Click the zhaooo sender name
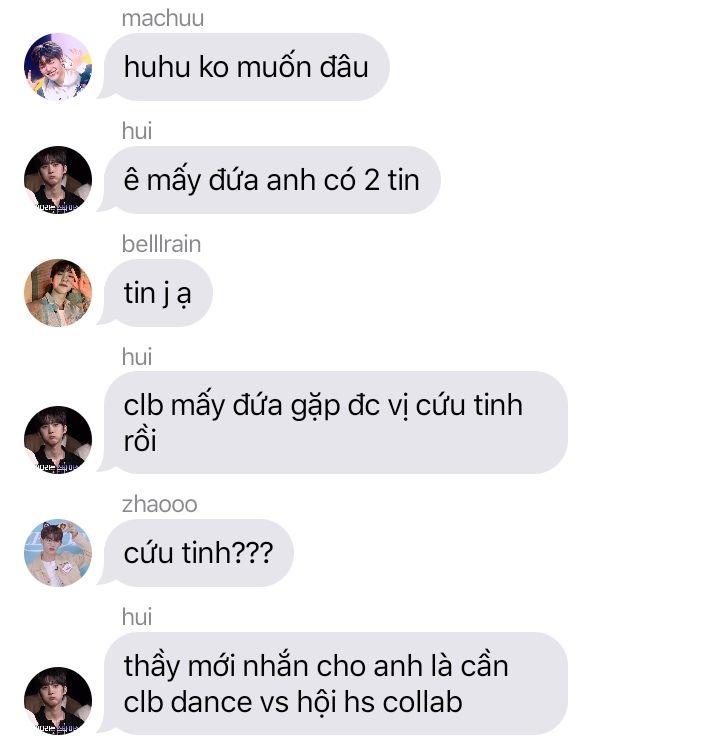Viewport: 720px width, 742px height. click(x=159, y=504)
